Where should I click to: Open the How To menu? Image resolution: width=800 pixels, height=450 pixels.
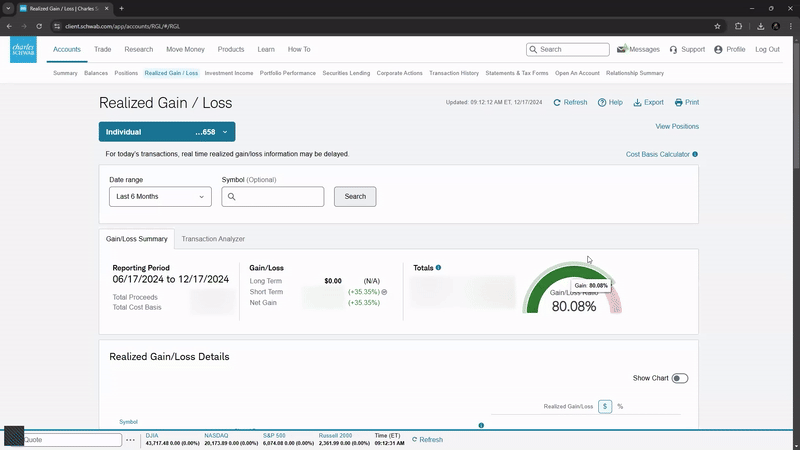[299, 49]
